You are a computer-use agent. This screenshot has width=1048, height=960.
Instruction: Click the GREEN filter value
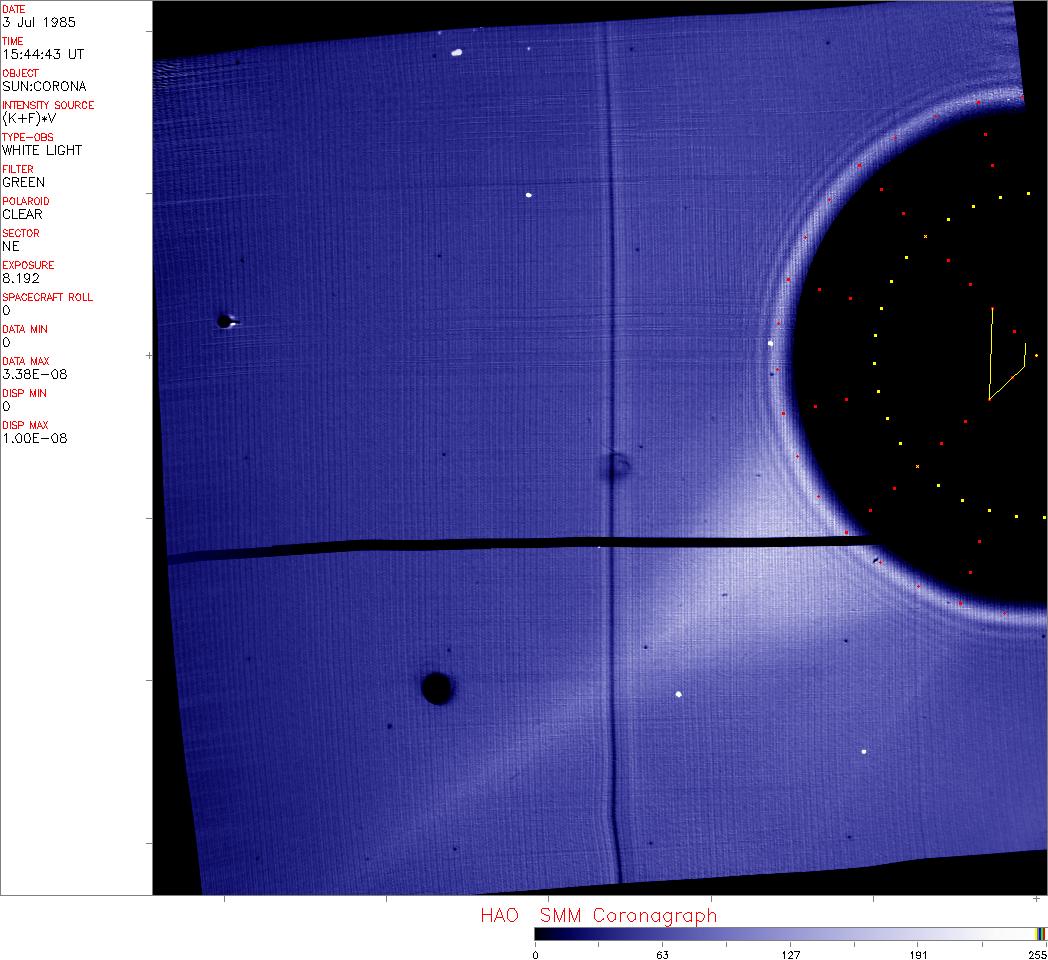pyautogui.click(x=23, y=182)
